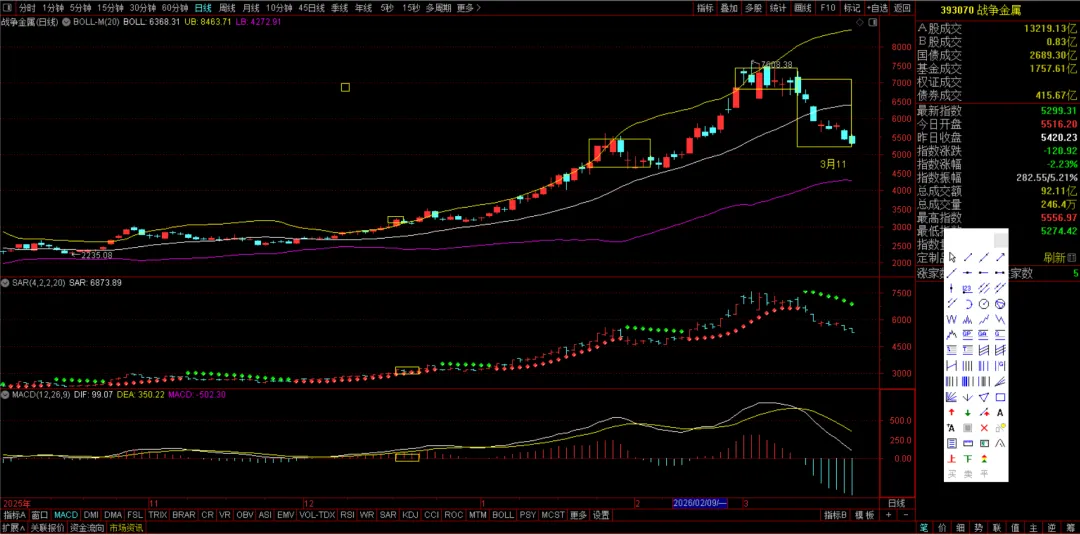The image size is (1080, 535).
Task: Open F10 company info
Action: [827, 8]
